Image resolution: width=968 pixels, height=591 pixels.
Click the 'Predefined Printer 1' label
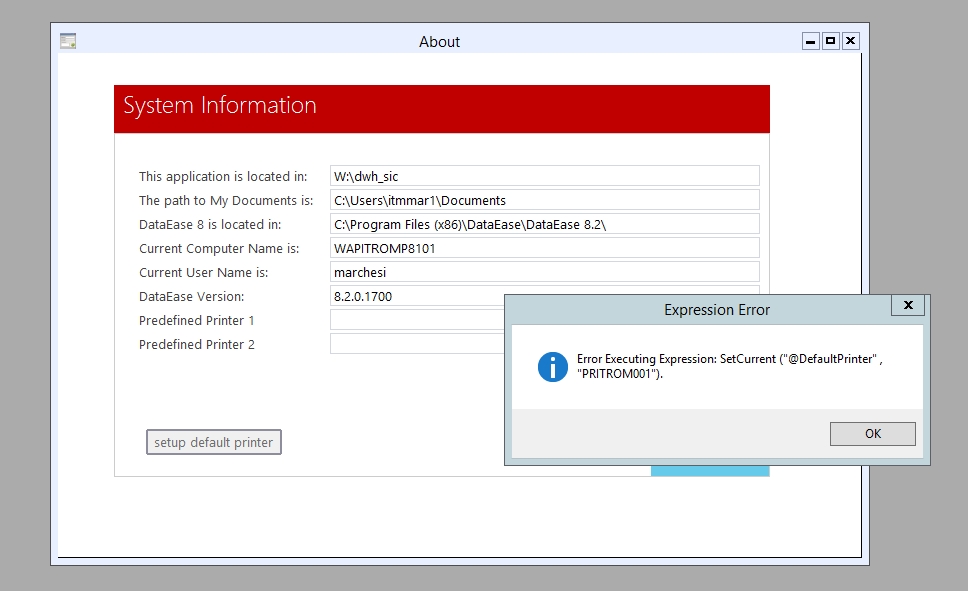pyautogui.click(x=196, y=321)
